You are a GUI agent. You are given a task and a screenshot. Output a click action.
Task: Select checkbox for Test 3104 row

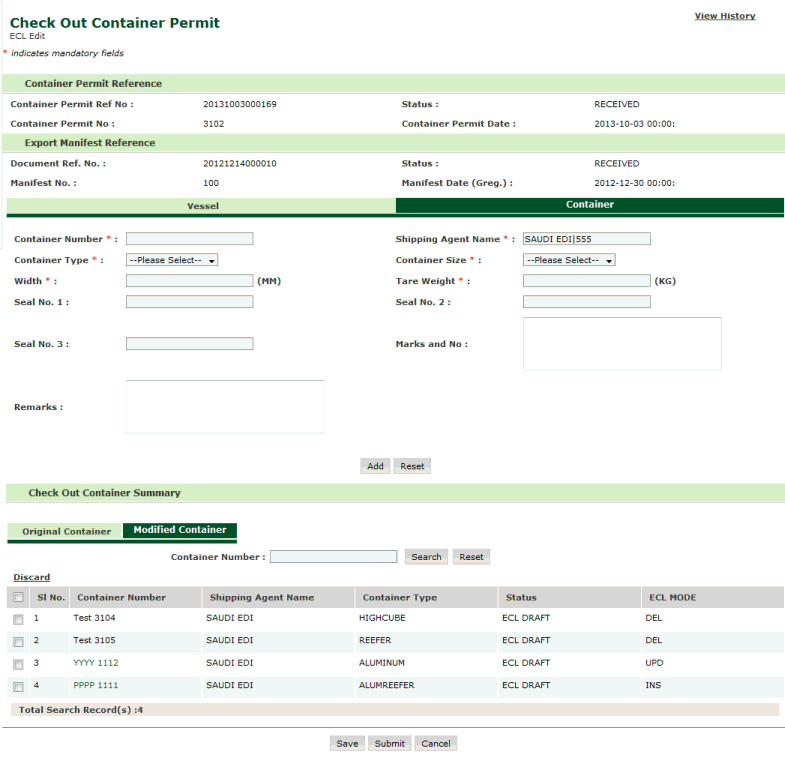coord(18,619)
